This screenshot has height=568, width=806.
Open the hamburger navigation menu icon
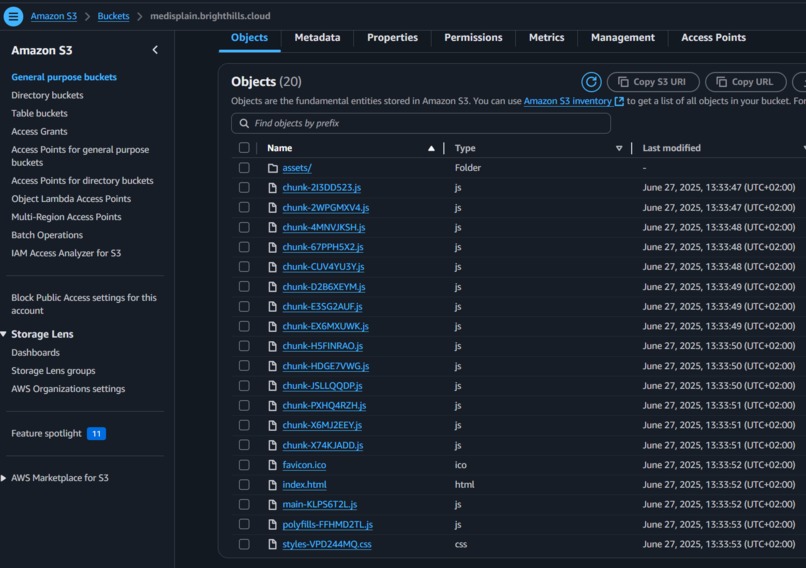pyautogui.click(x=13, y=16)
